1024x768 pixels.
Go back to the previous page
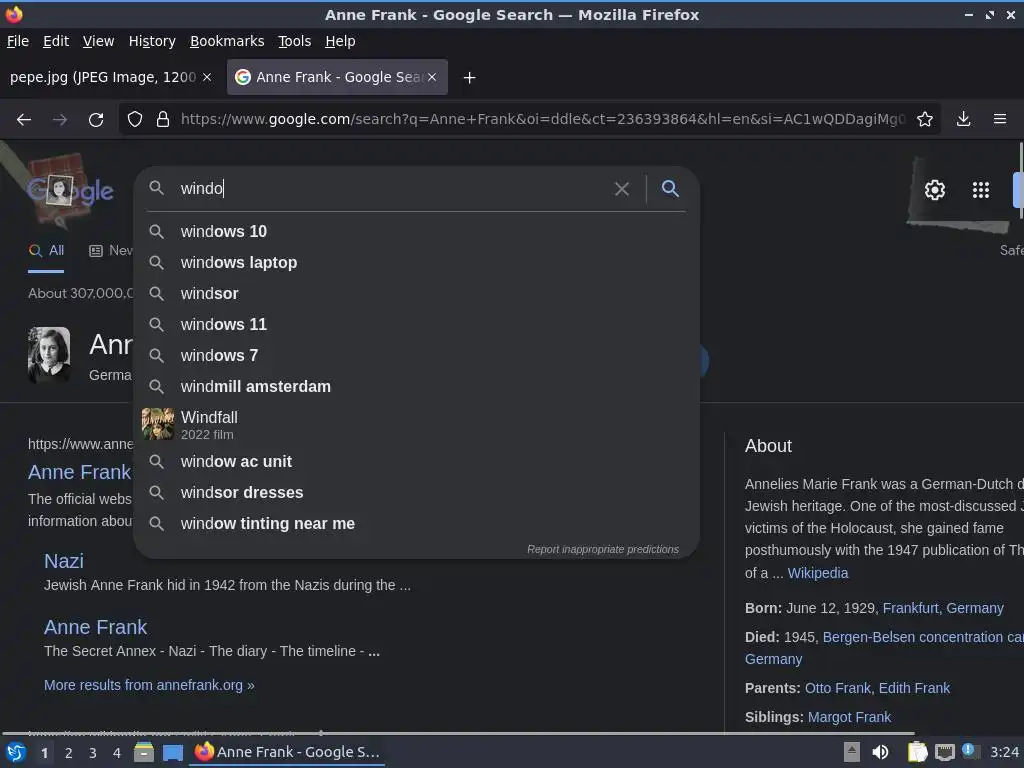click(x=24, y=120)
